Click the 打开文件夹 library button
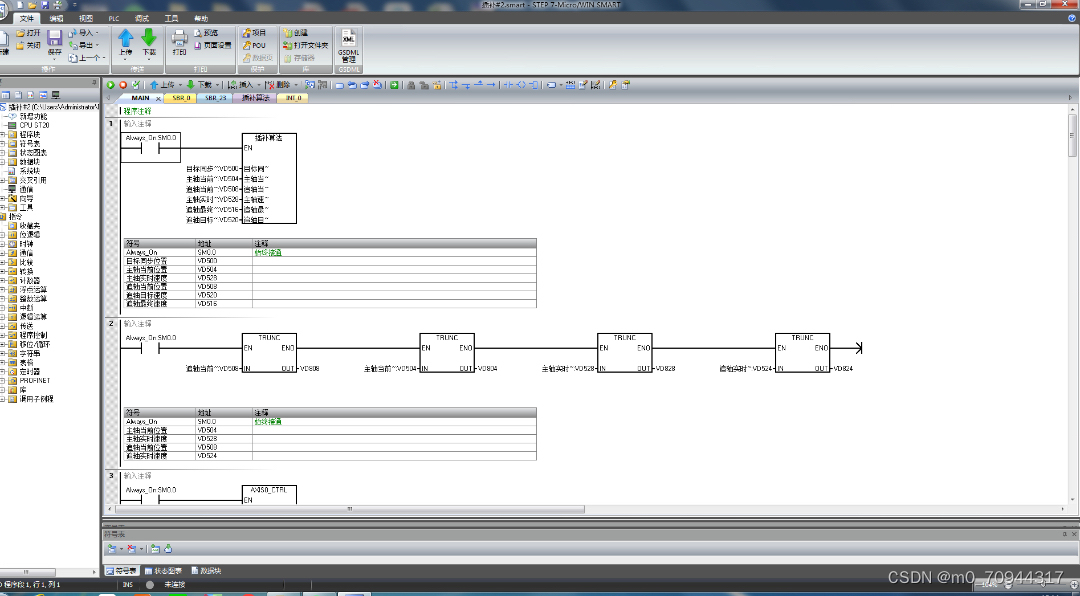 point(306,45)
